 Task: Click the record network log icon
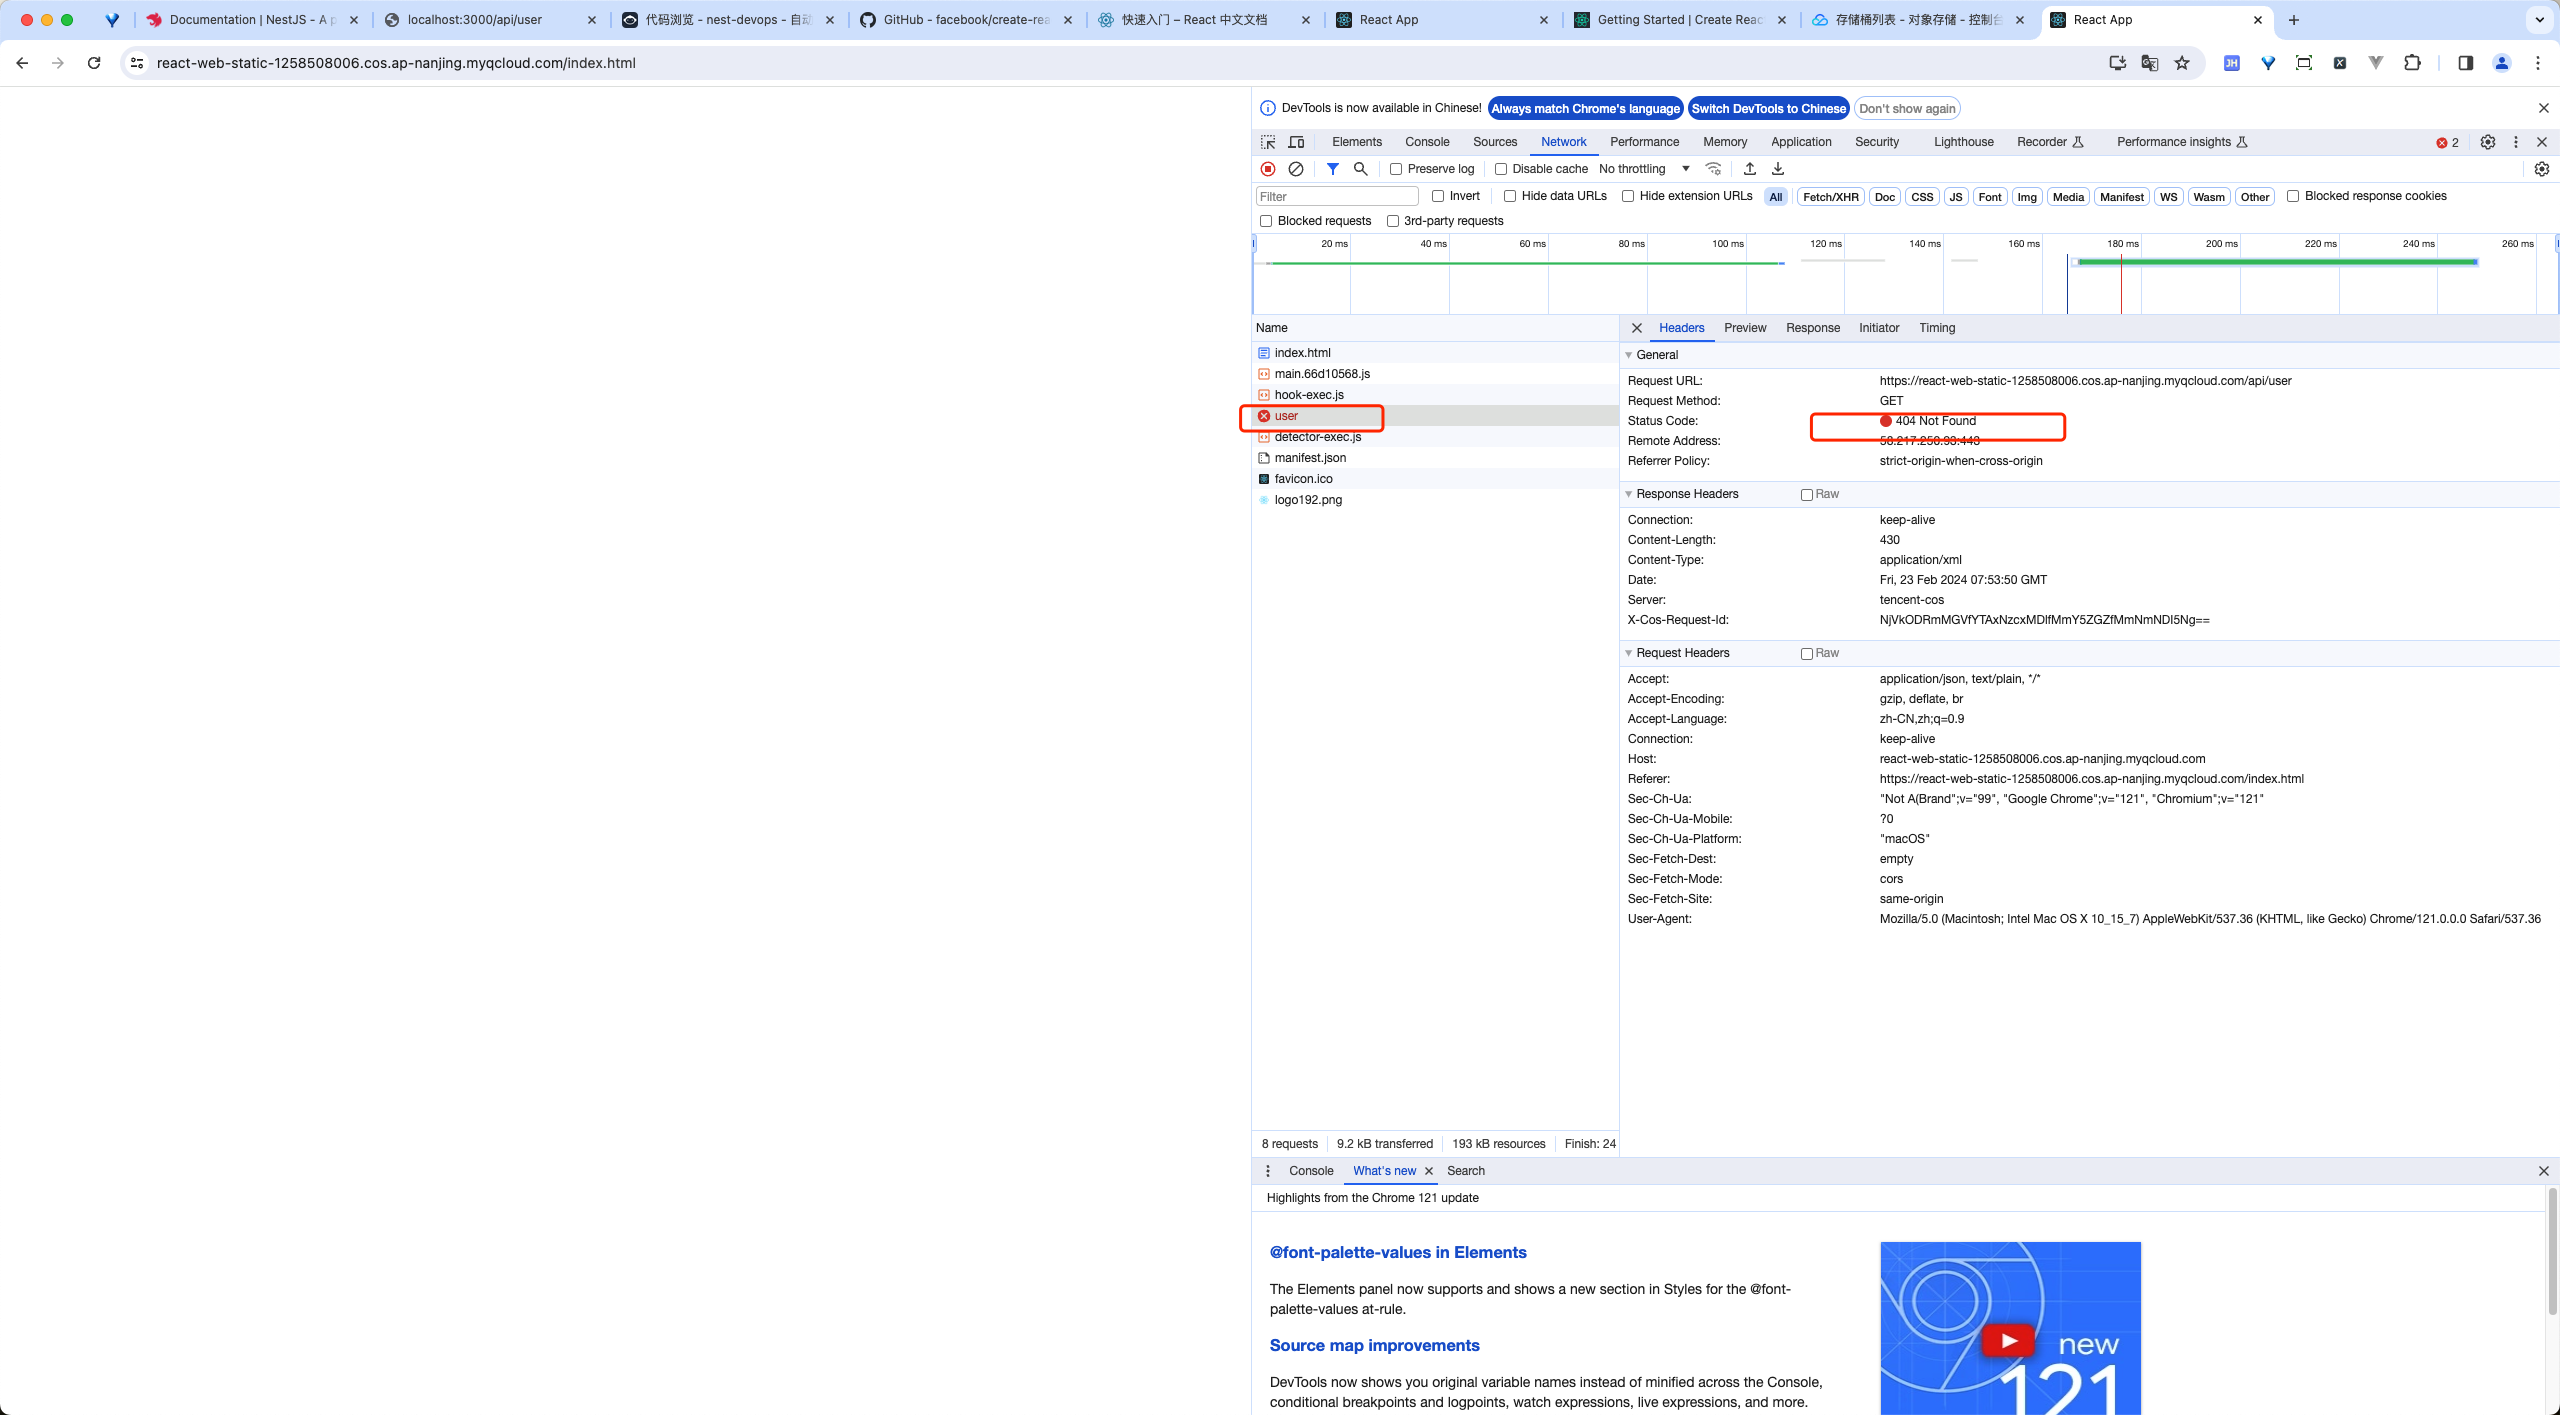pyautogui.click(x=1268, y=169)
